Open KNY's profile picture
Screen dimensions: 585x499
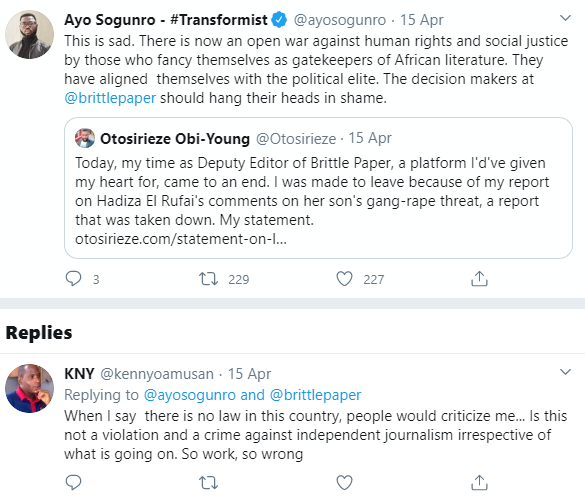pos(29,389)
